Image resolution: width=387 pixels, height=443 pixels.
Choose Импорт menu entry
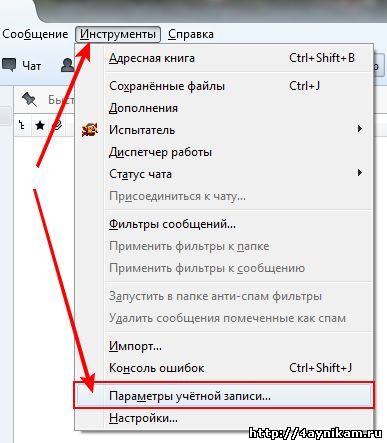223,346
